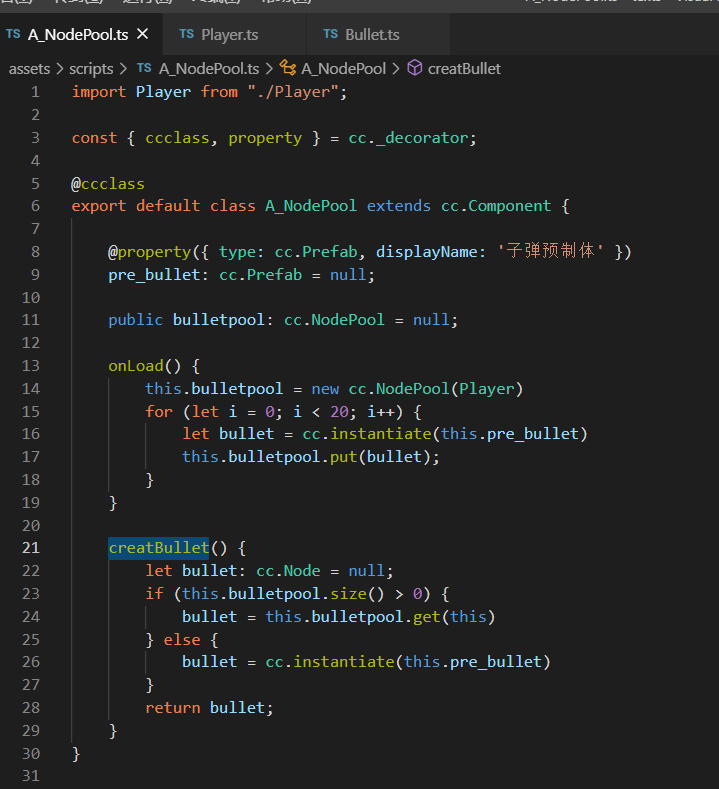Click 'get' method call on line 24
719x789 pixels.
point(427,617)
